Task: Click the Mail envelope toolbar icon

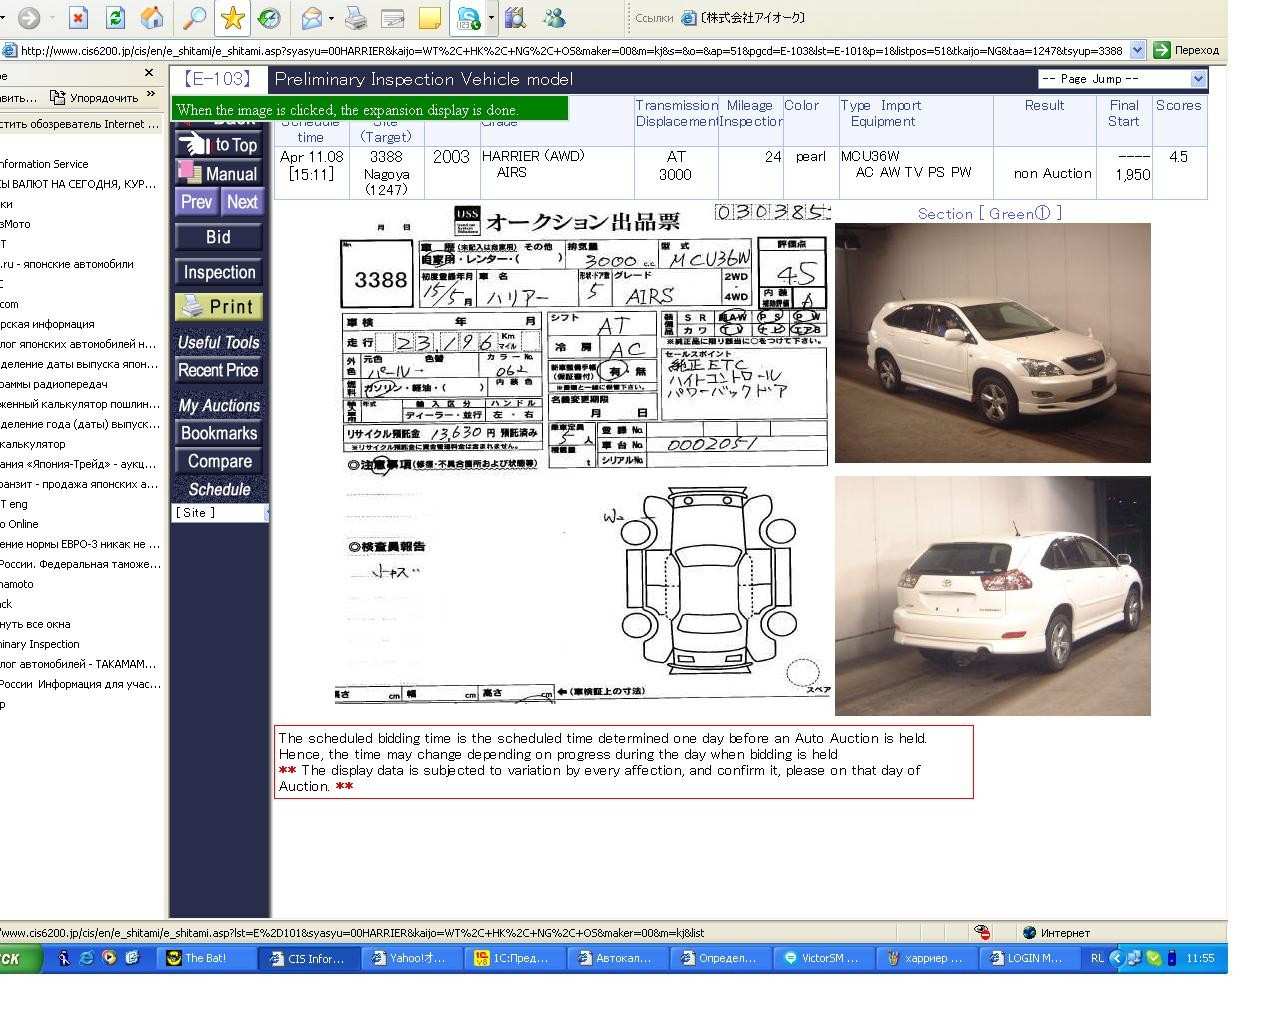Action: (311, 17)
